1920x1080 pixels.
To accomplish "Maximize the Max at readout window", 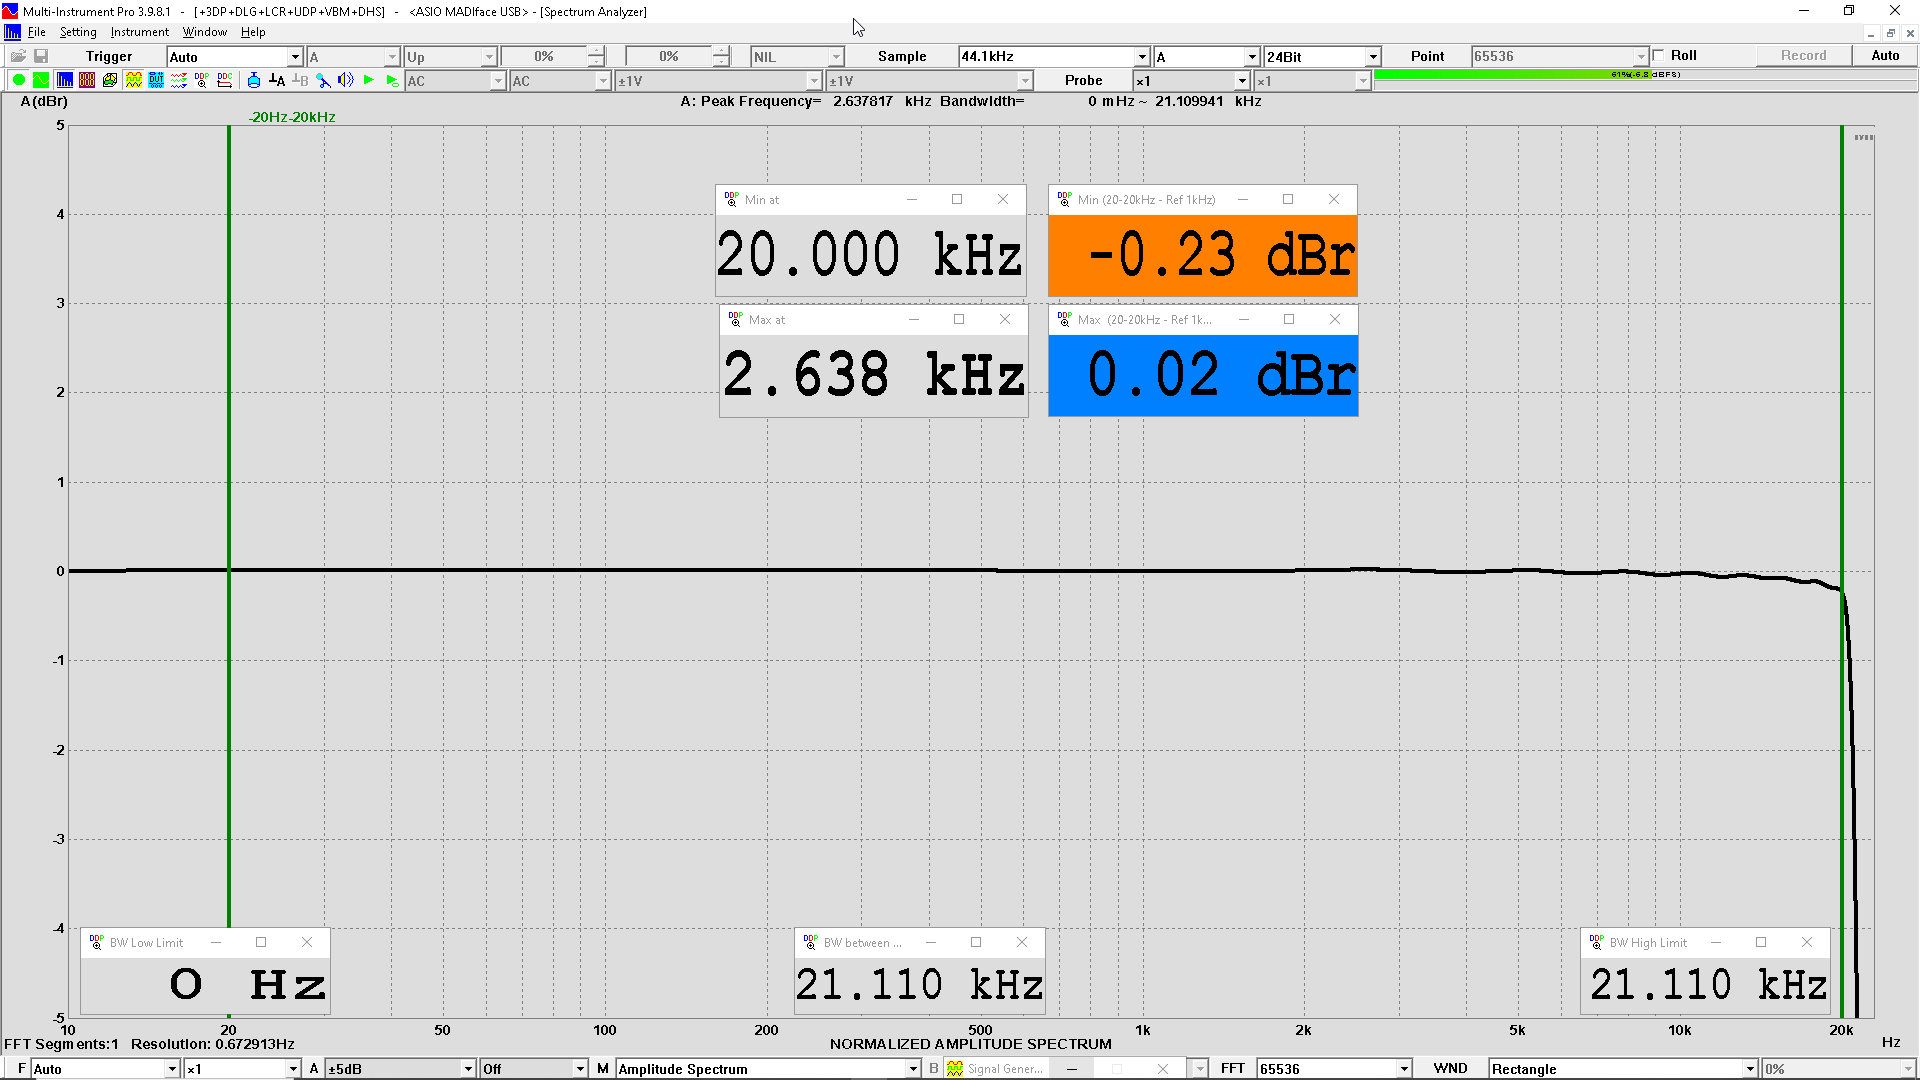I will [959, 319].
